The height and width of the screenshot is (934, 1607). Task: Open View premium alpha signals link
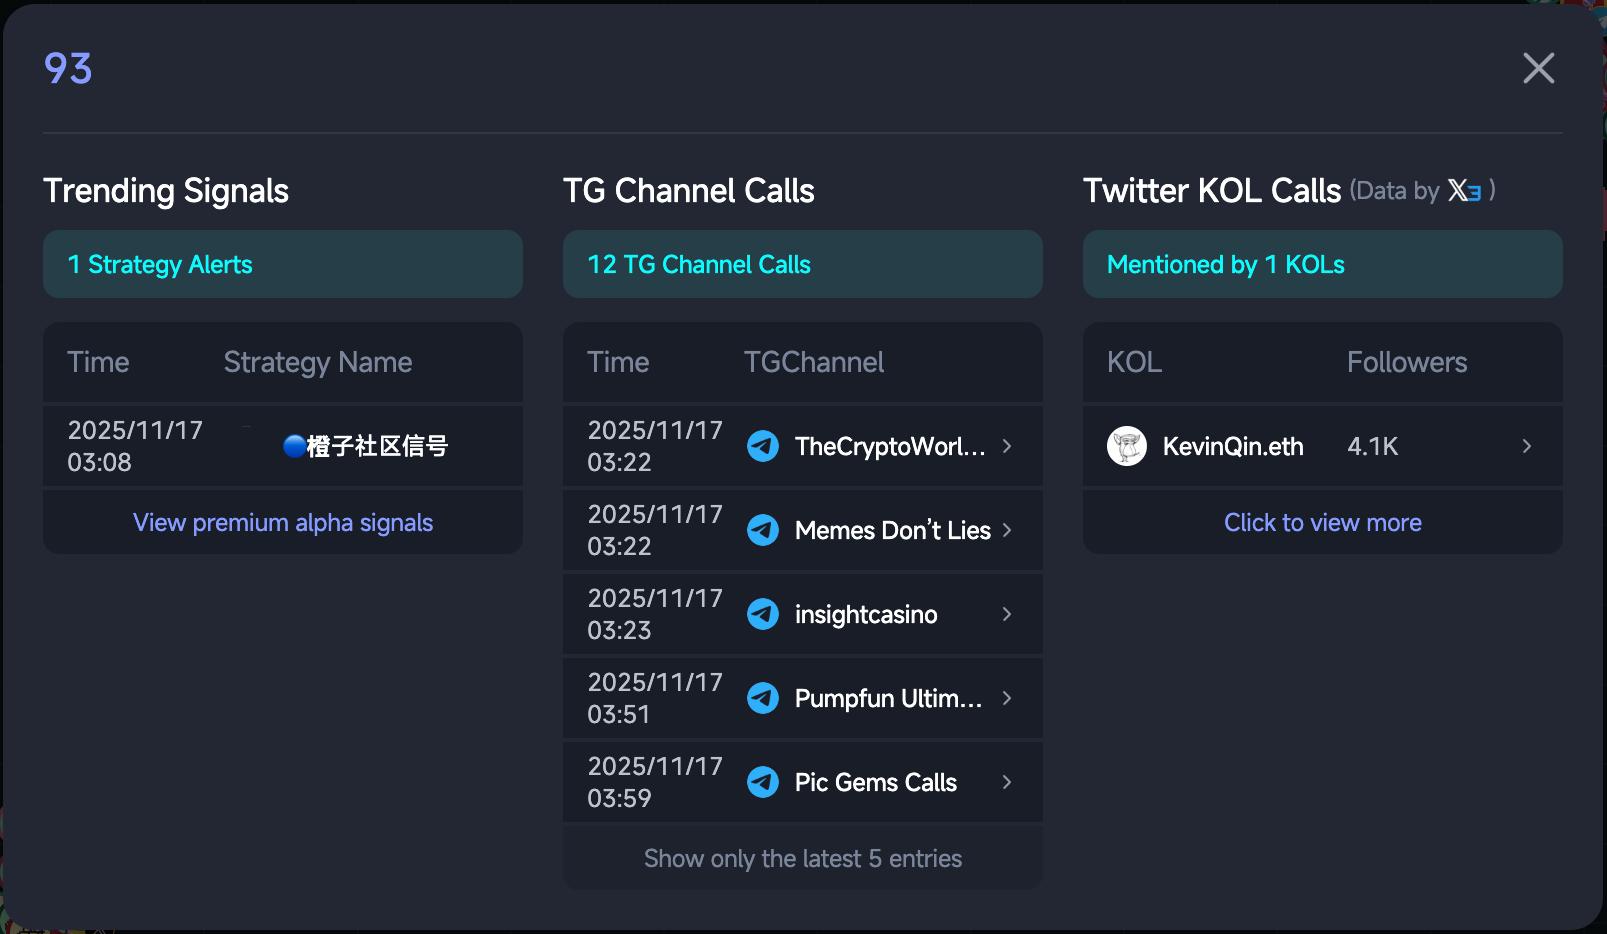click(283, 523)
